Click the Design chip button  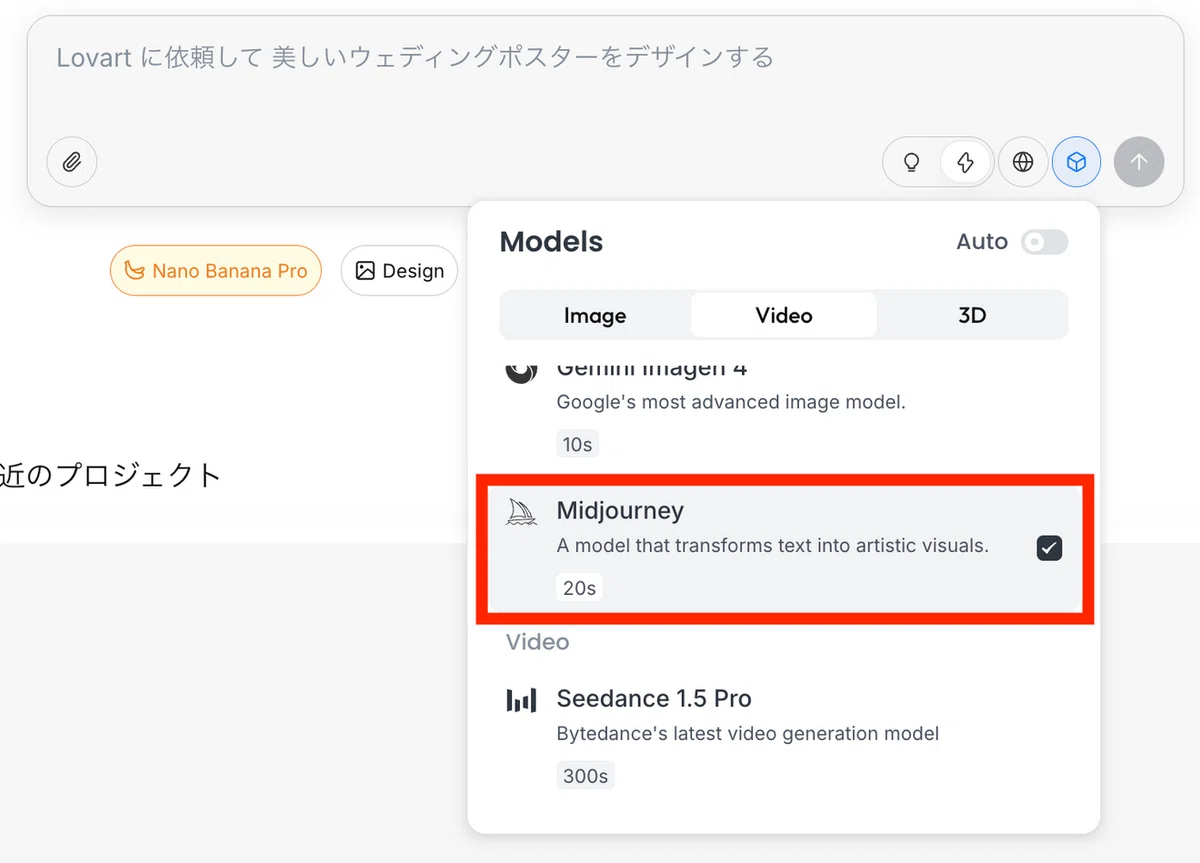(400, 271)
